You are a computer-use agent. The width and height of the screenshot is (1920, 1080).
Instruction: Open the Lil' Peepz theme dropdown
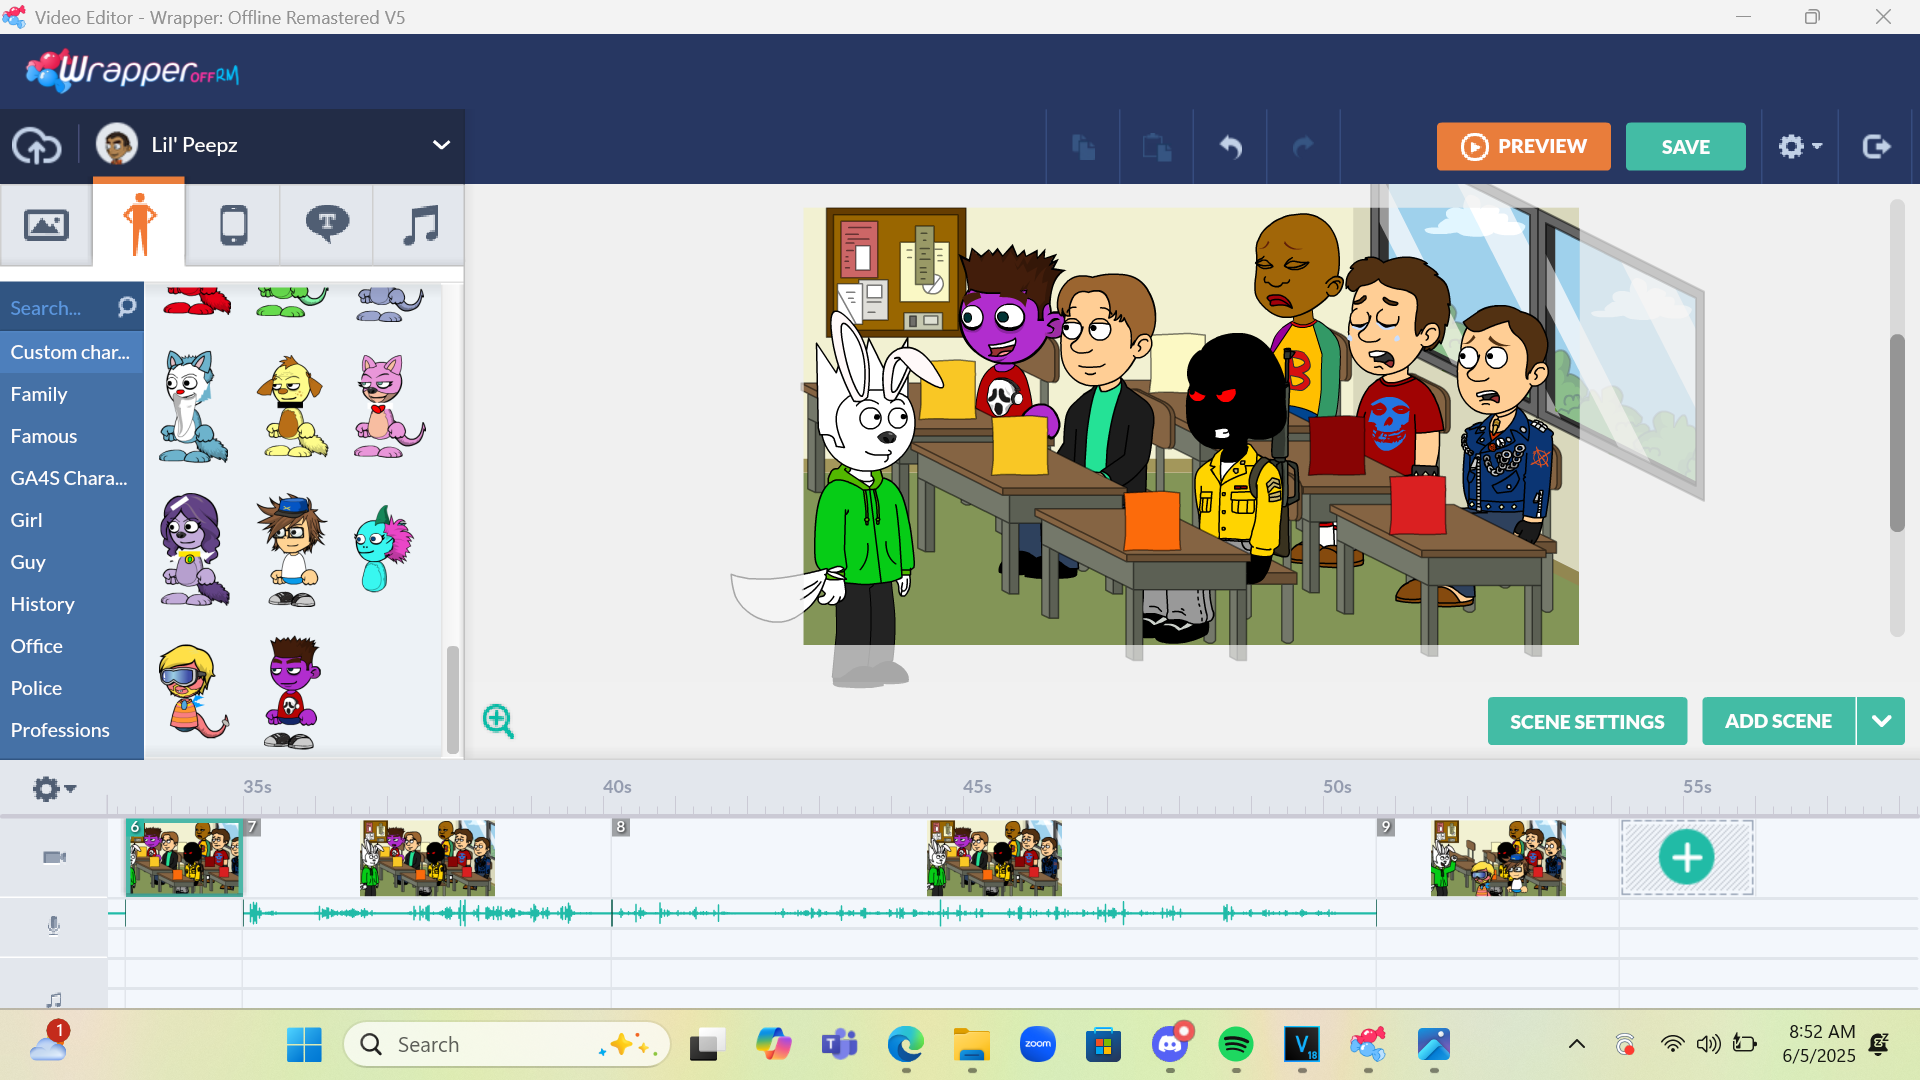(278, 145)
